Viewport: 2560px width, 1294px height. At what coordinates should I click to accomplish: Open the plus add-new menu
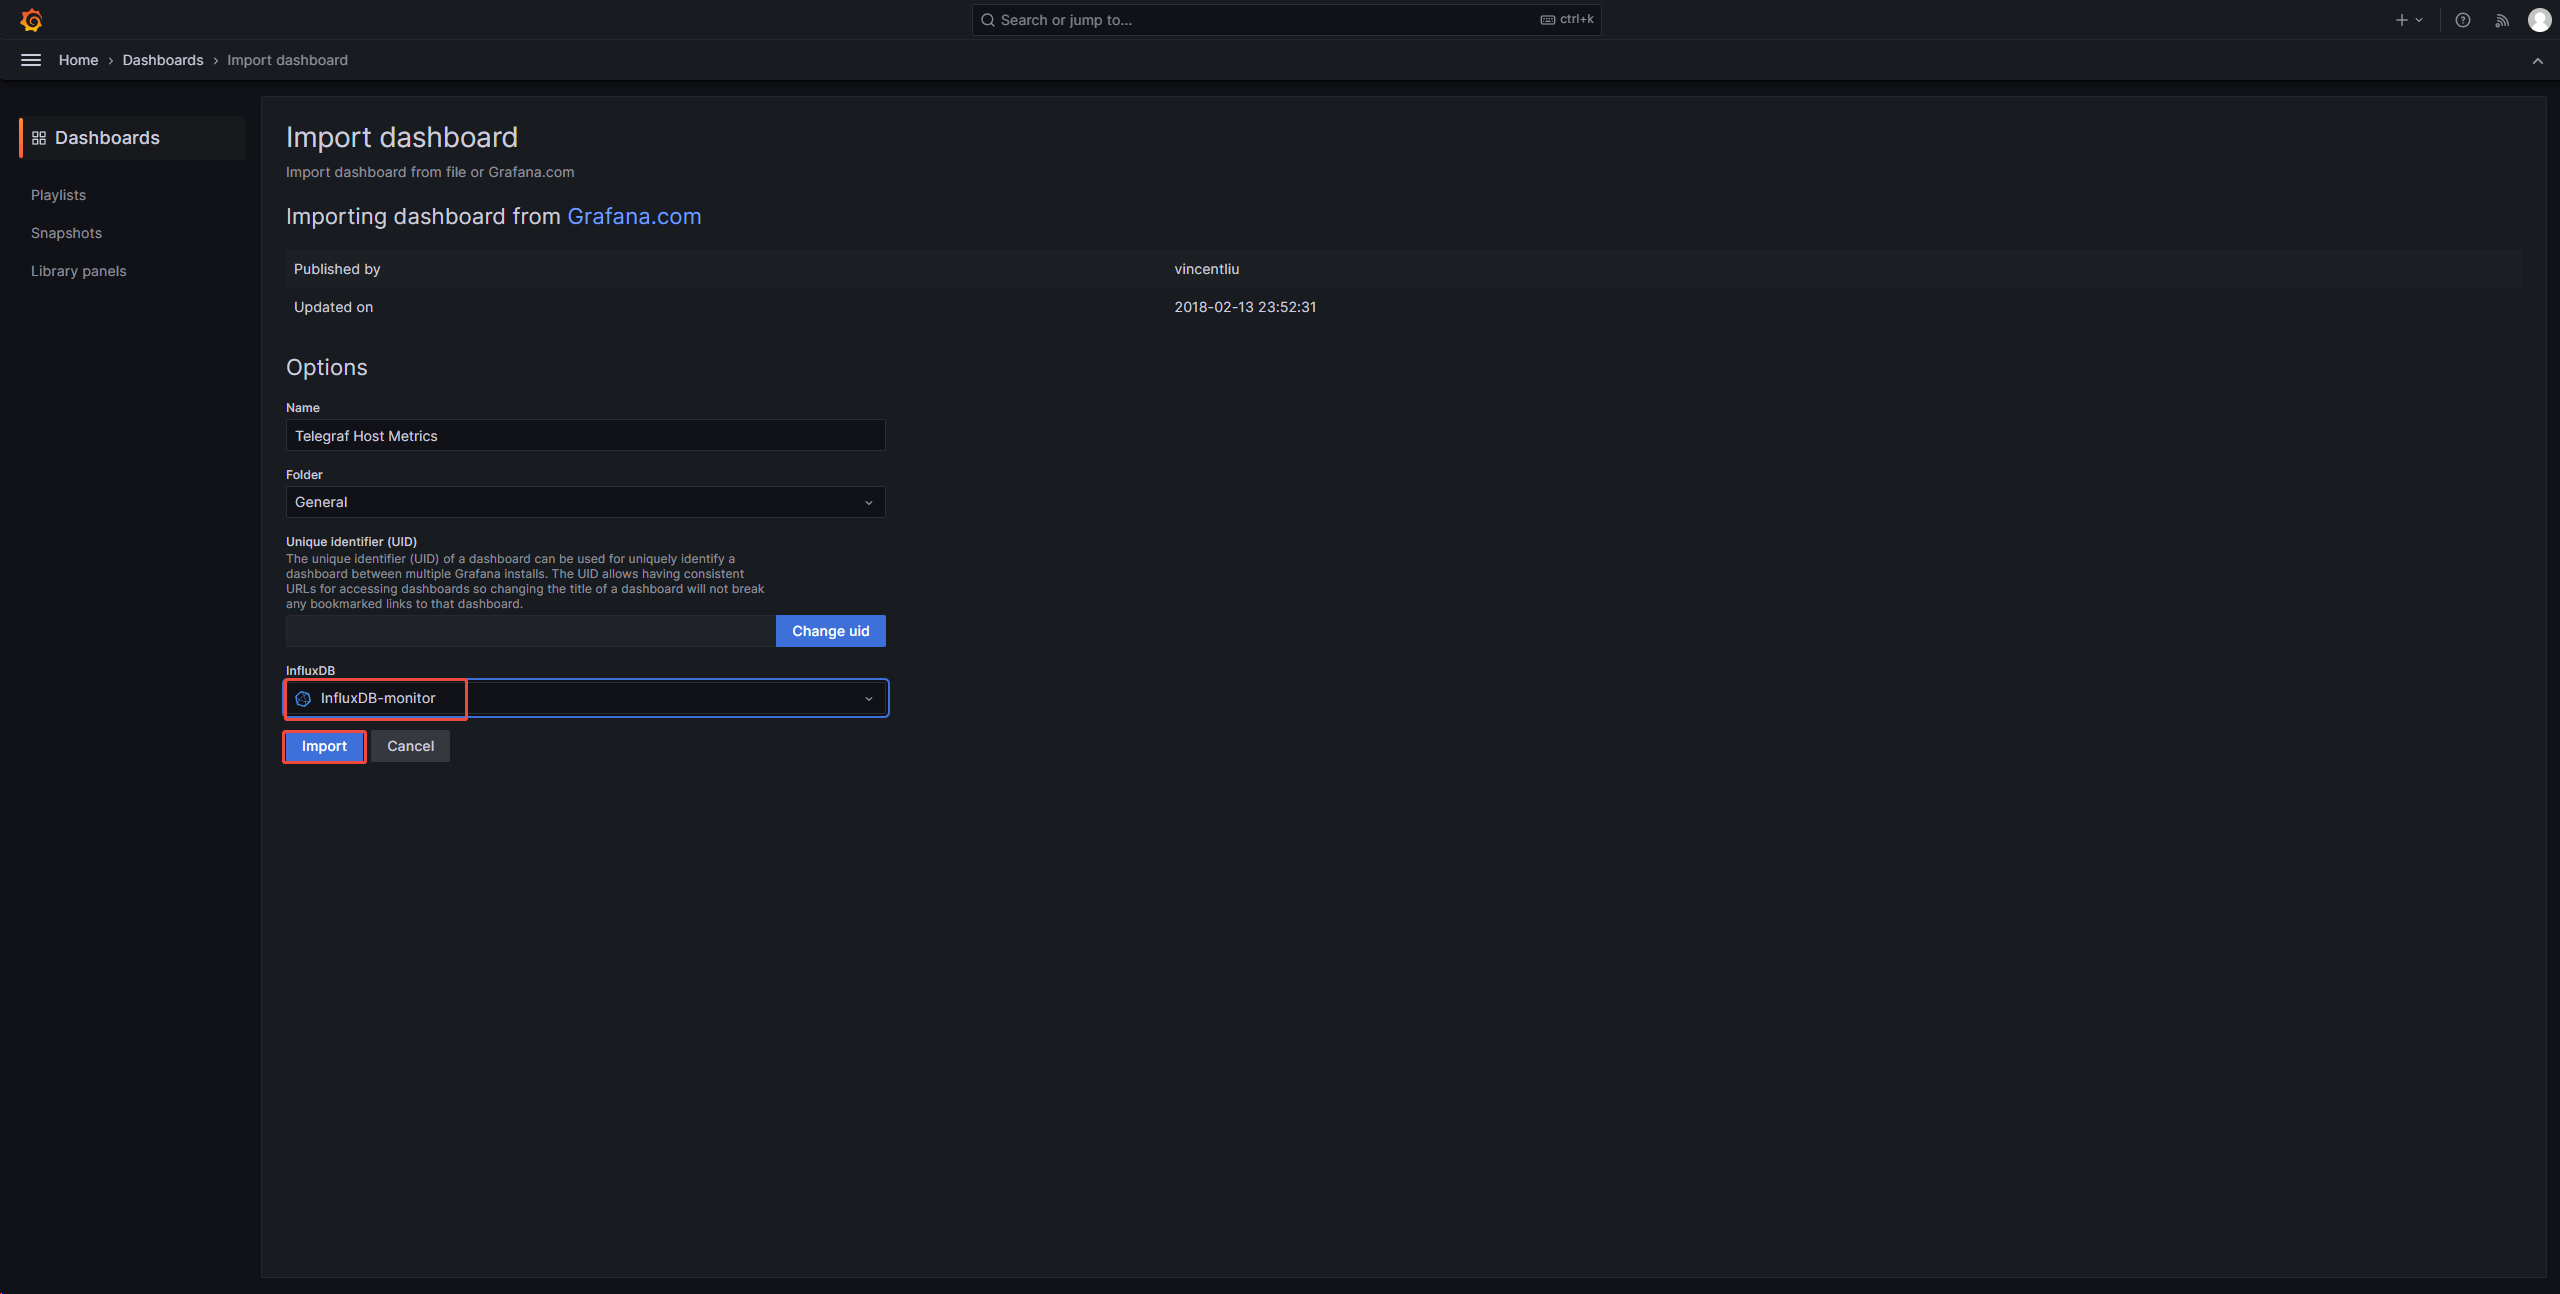pyautogui.click(x=2409, y=20)
